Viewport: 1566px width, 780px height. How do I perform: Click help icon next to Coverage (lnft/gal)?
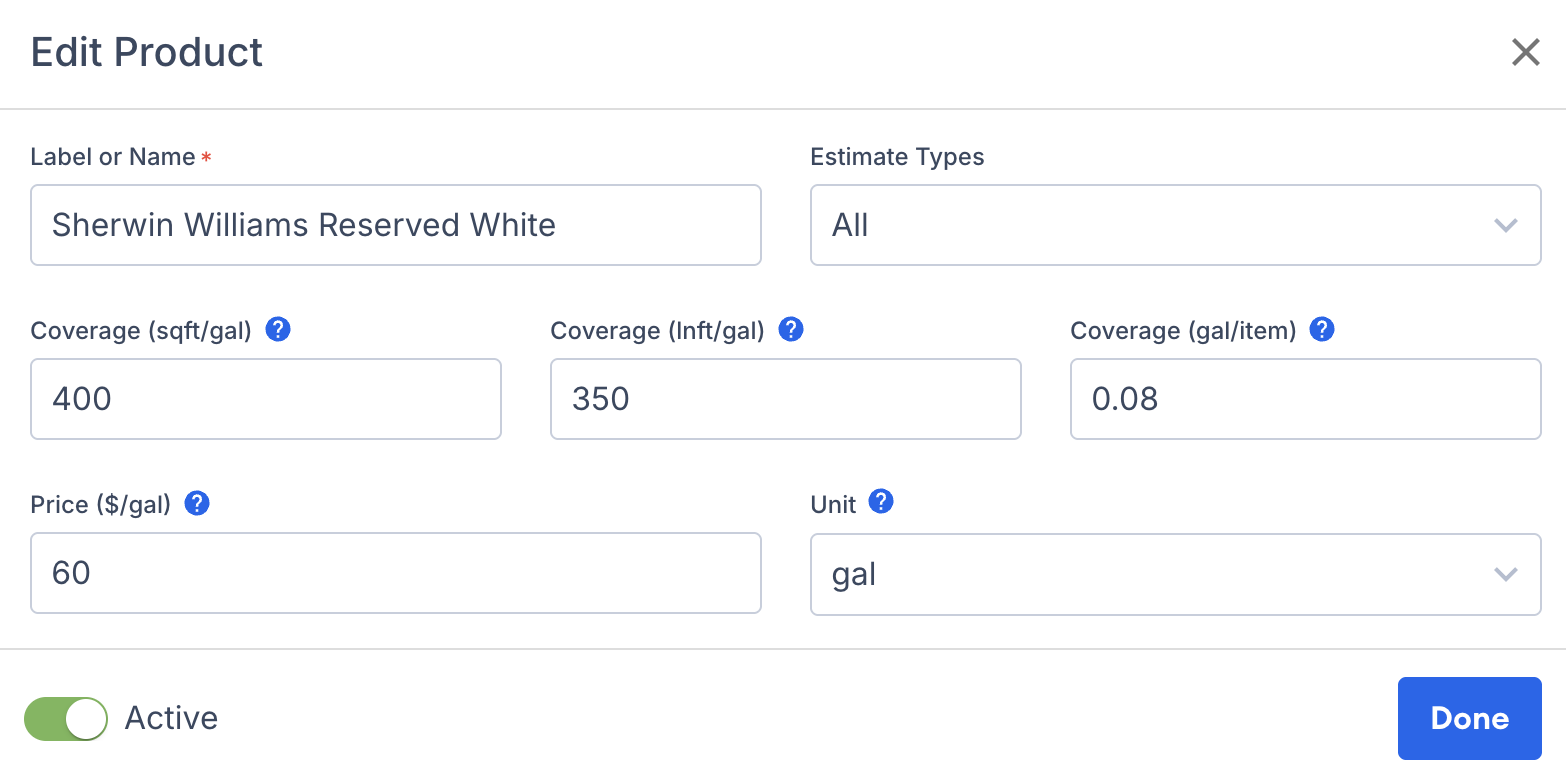click(x=791, y=329)
